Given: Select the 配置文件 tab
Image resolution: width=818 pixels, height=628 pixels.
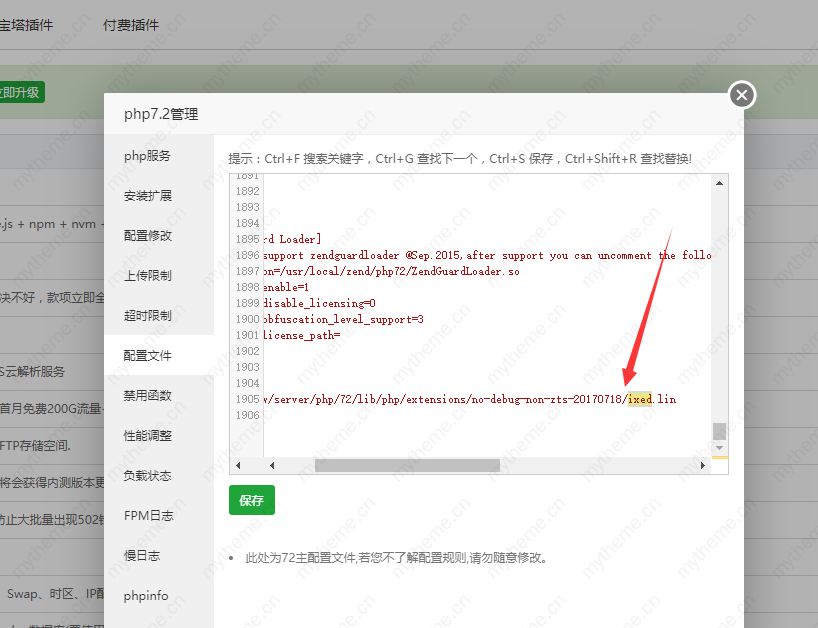Looking at the screenshot, I should coord(147,356).
